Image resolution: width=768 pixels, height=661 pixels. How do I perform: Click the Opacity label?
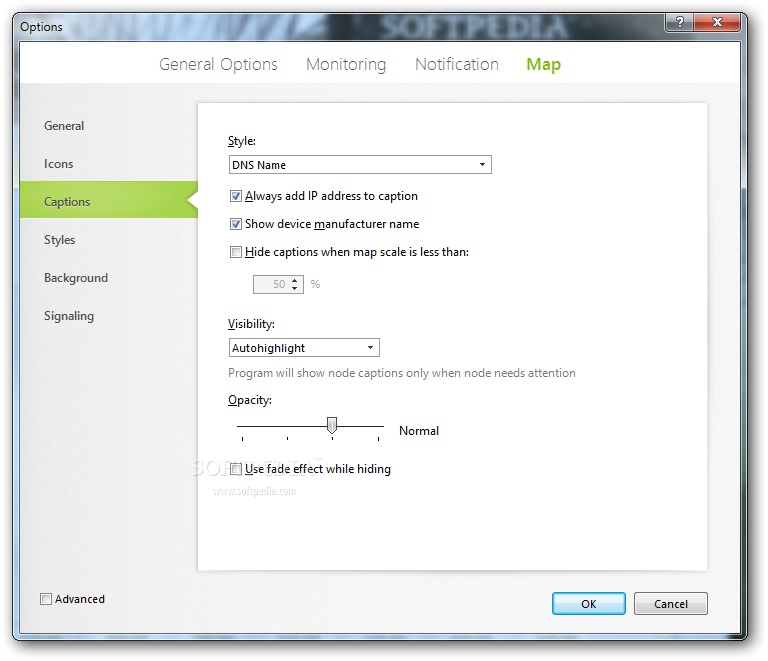click(x=250, y=400)
